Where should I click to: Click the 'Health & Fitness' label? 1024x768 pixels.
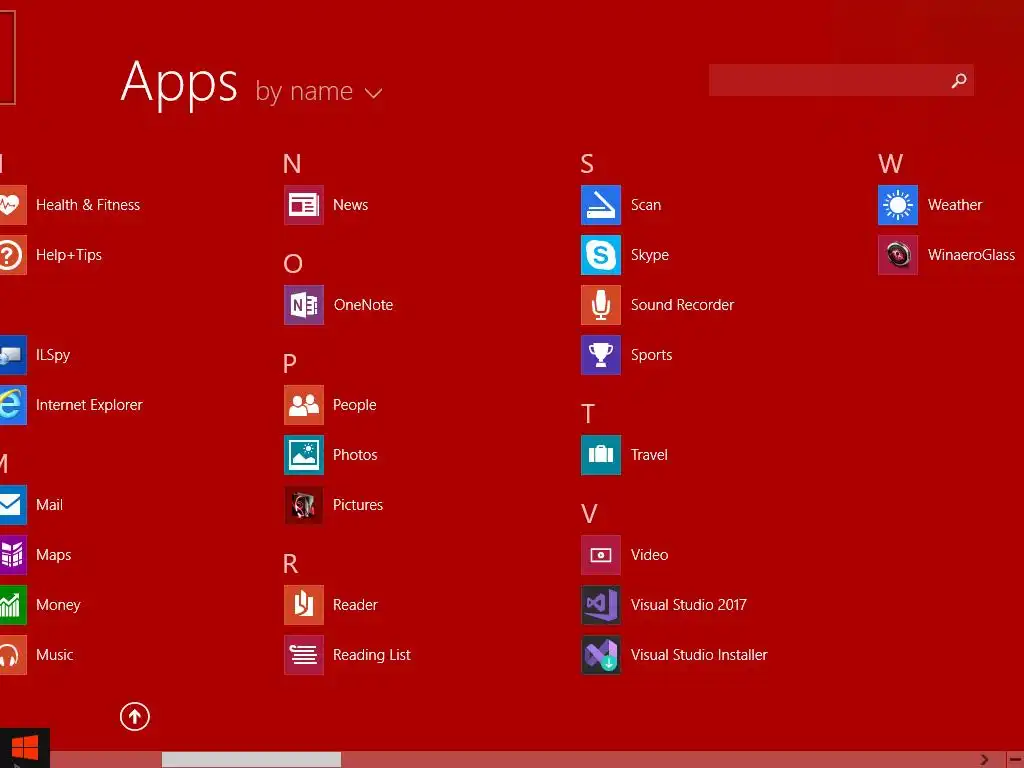point(88,205)
